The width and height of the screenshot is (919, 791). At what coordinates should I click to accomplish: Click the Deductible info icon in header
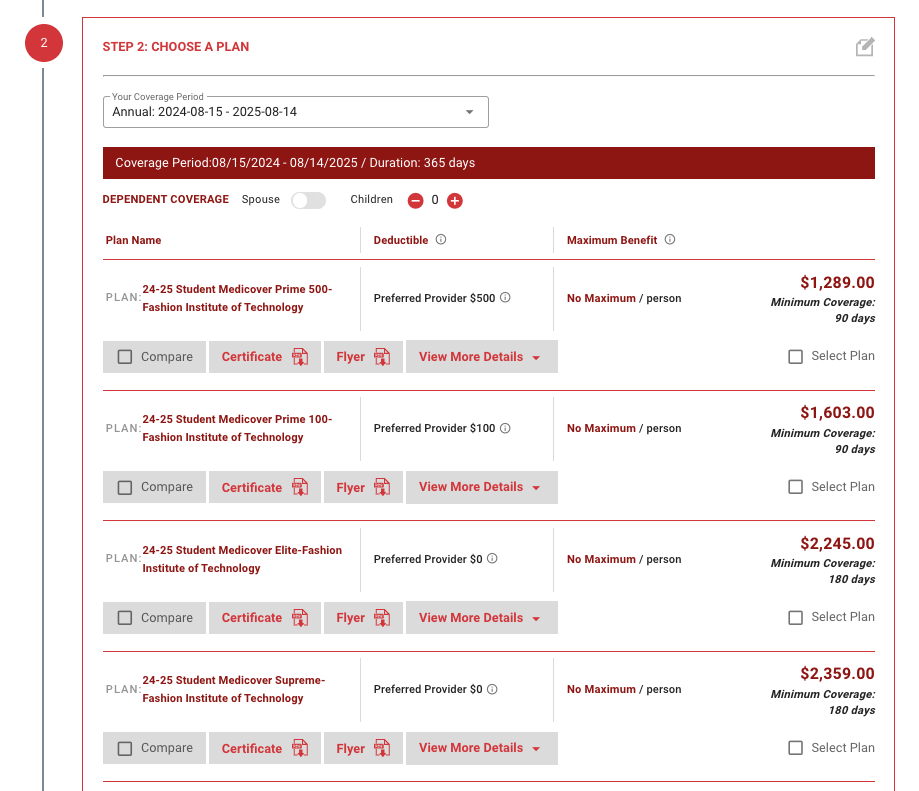(441, 240)
